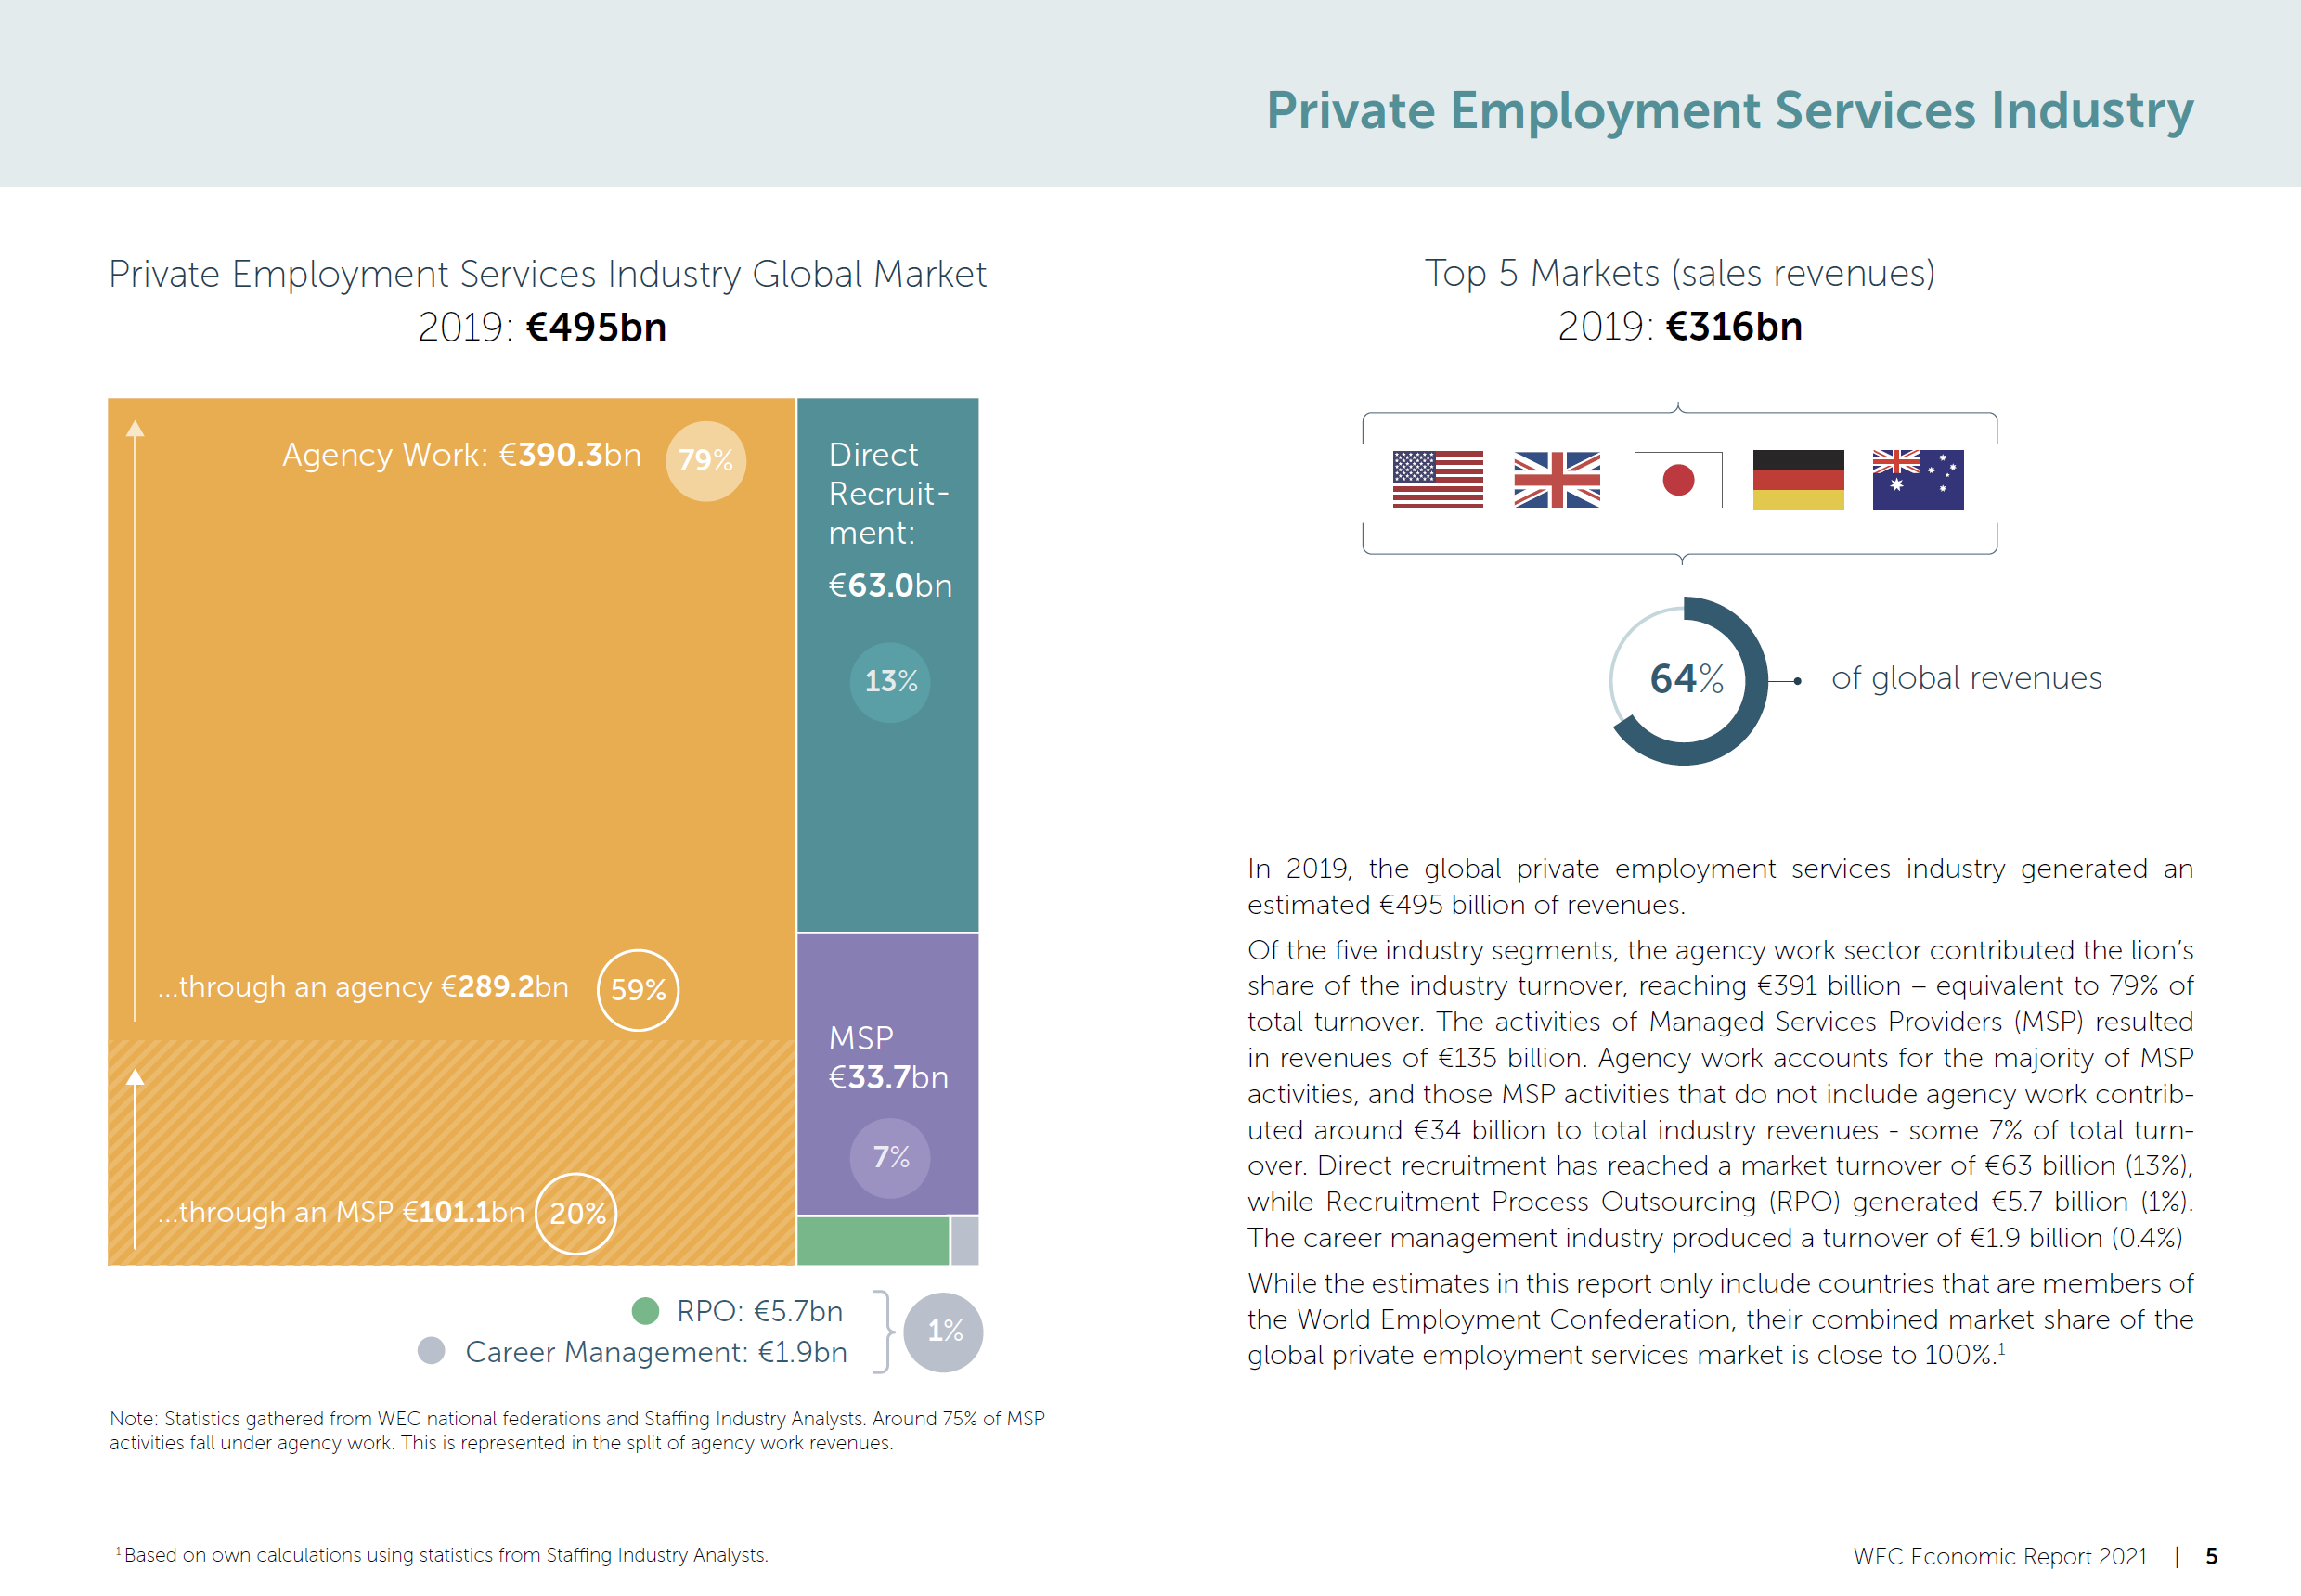This screenshot has width=2301, height=1596.
Task: Click the Private Employment Services Industry heading
Action: pos(1729,110)
